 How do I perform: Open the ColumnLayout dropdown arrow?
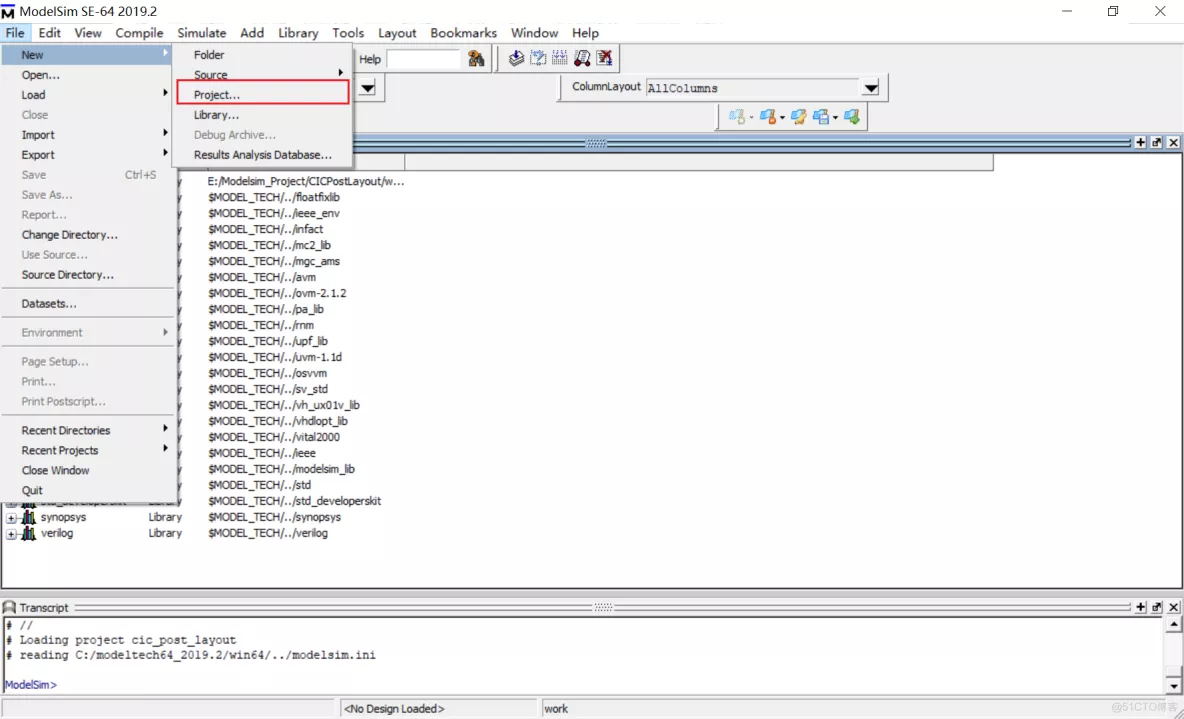871,88
